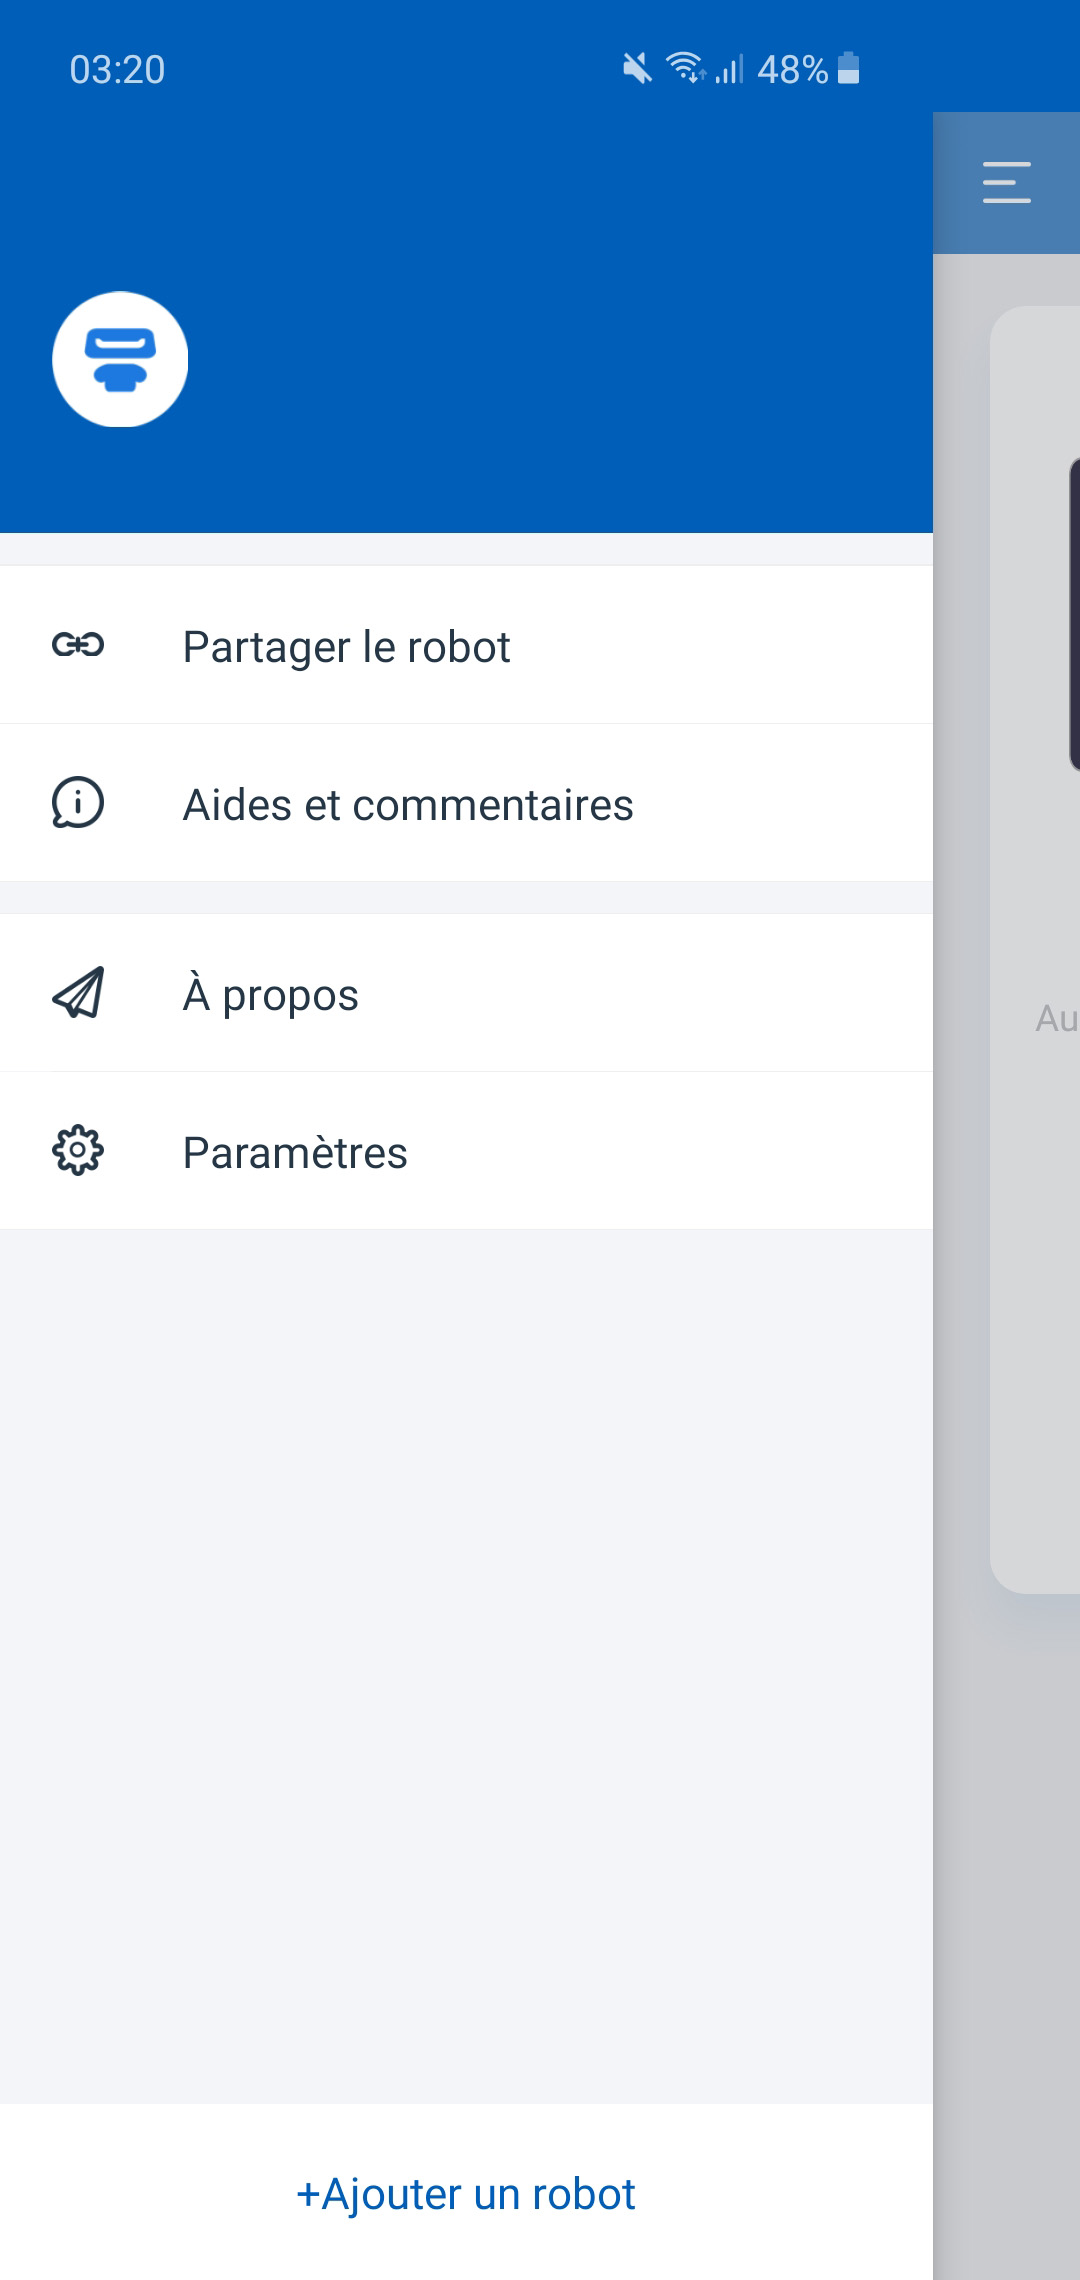The image size is (1080, 2280).
Task: Tap the 48% battery percentage text
Action: pos(792,70)
